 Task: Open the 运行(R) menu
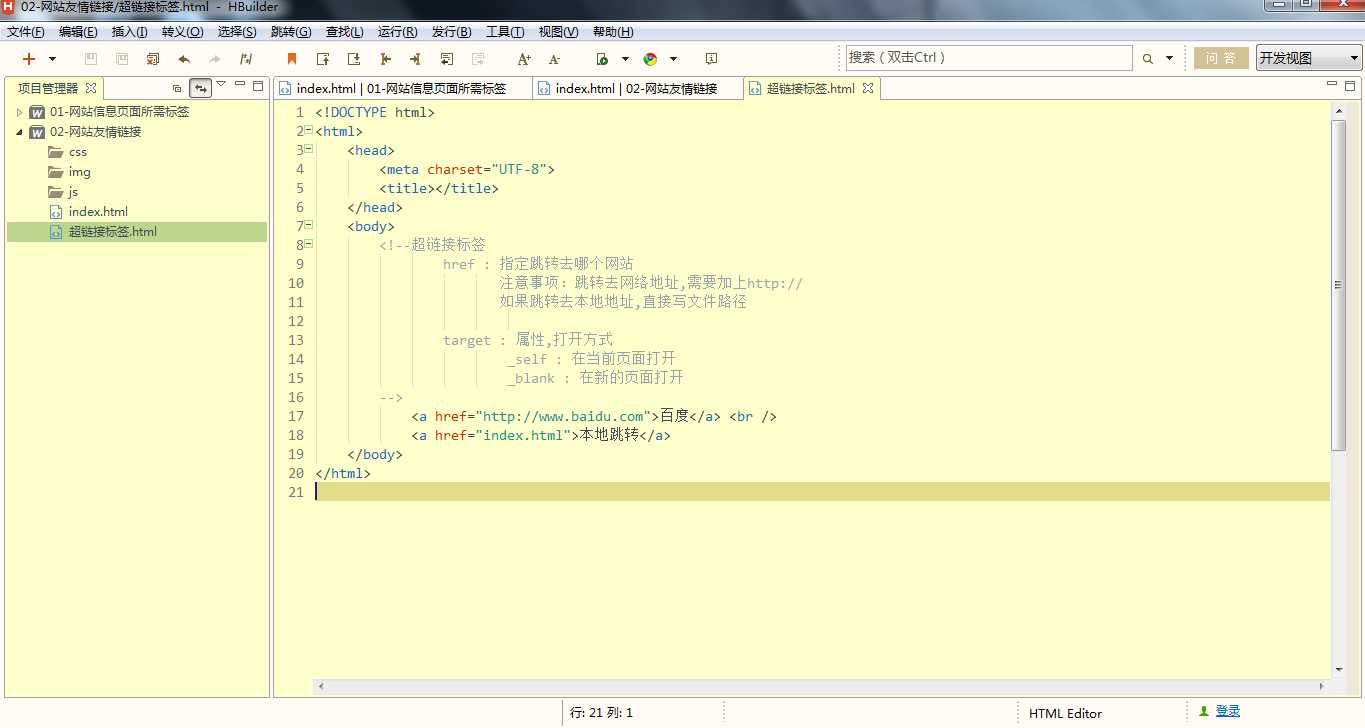398,32
